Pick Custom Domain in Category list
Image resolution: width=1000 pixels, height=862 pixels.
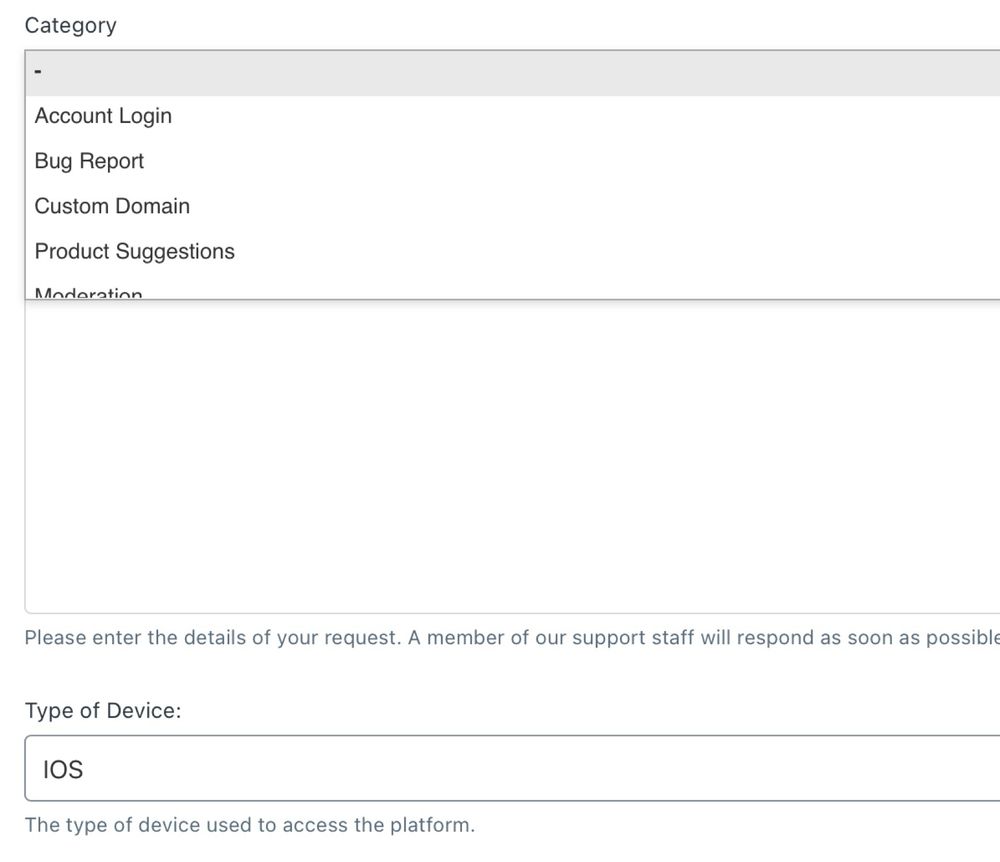112,206
